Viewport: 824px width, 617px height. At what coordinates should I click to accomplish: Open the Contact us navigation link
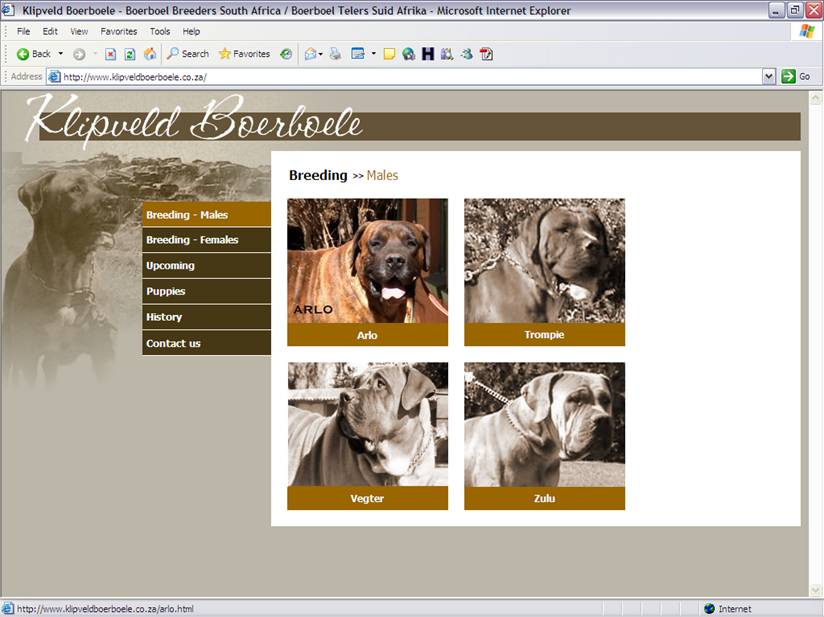206,343
